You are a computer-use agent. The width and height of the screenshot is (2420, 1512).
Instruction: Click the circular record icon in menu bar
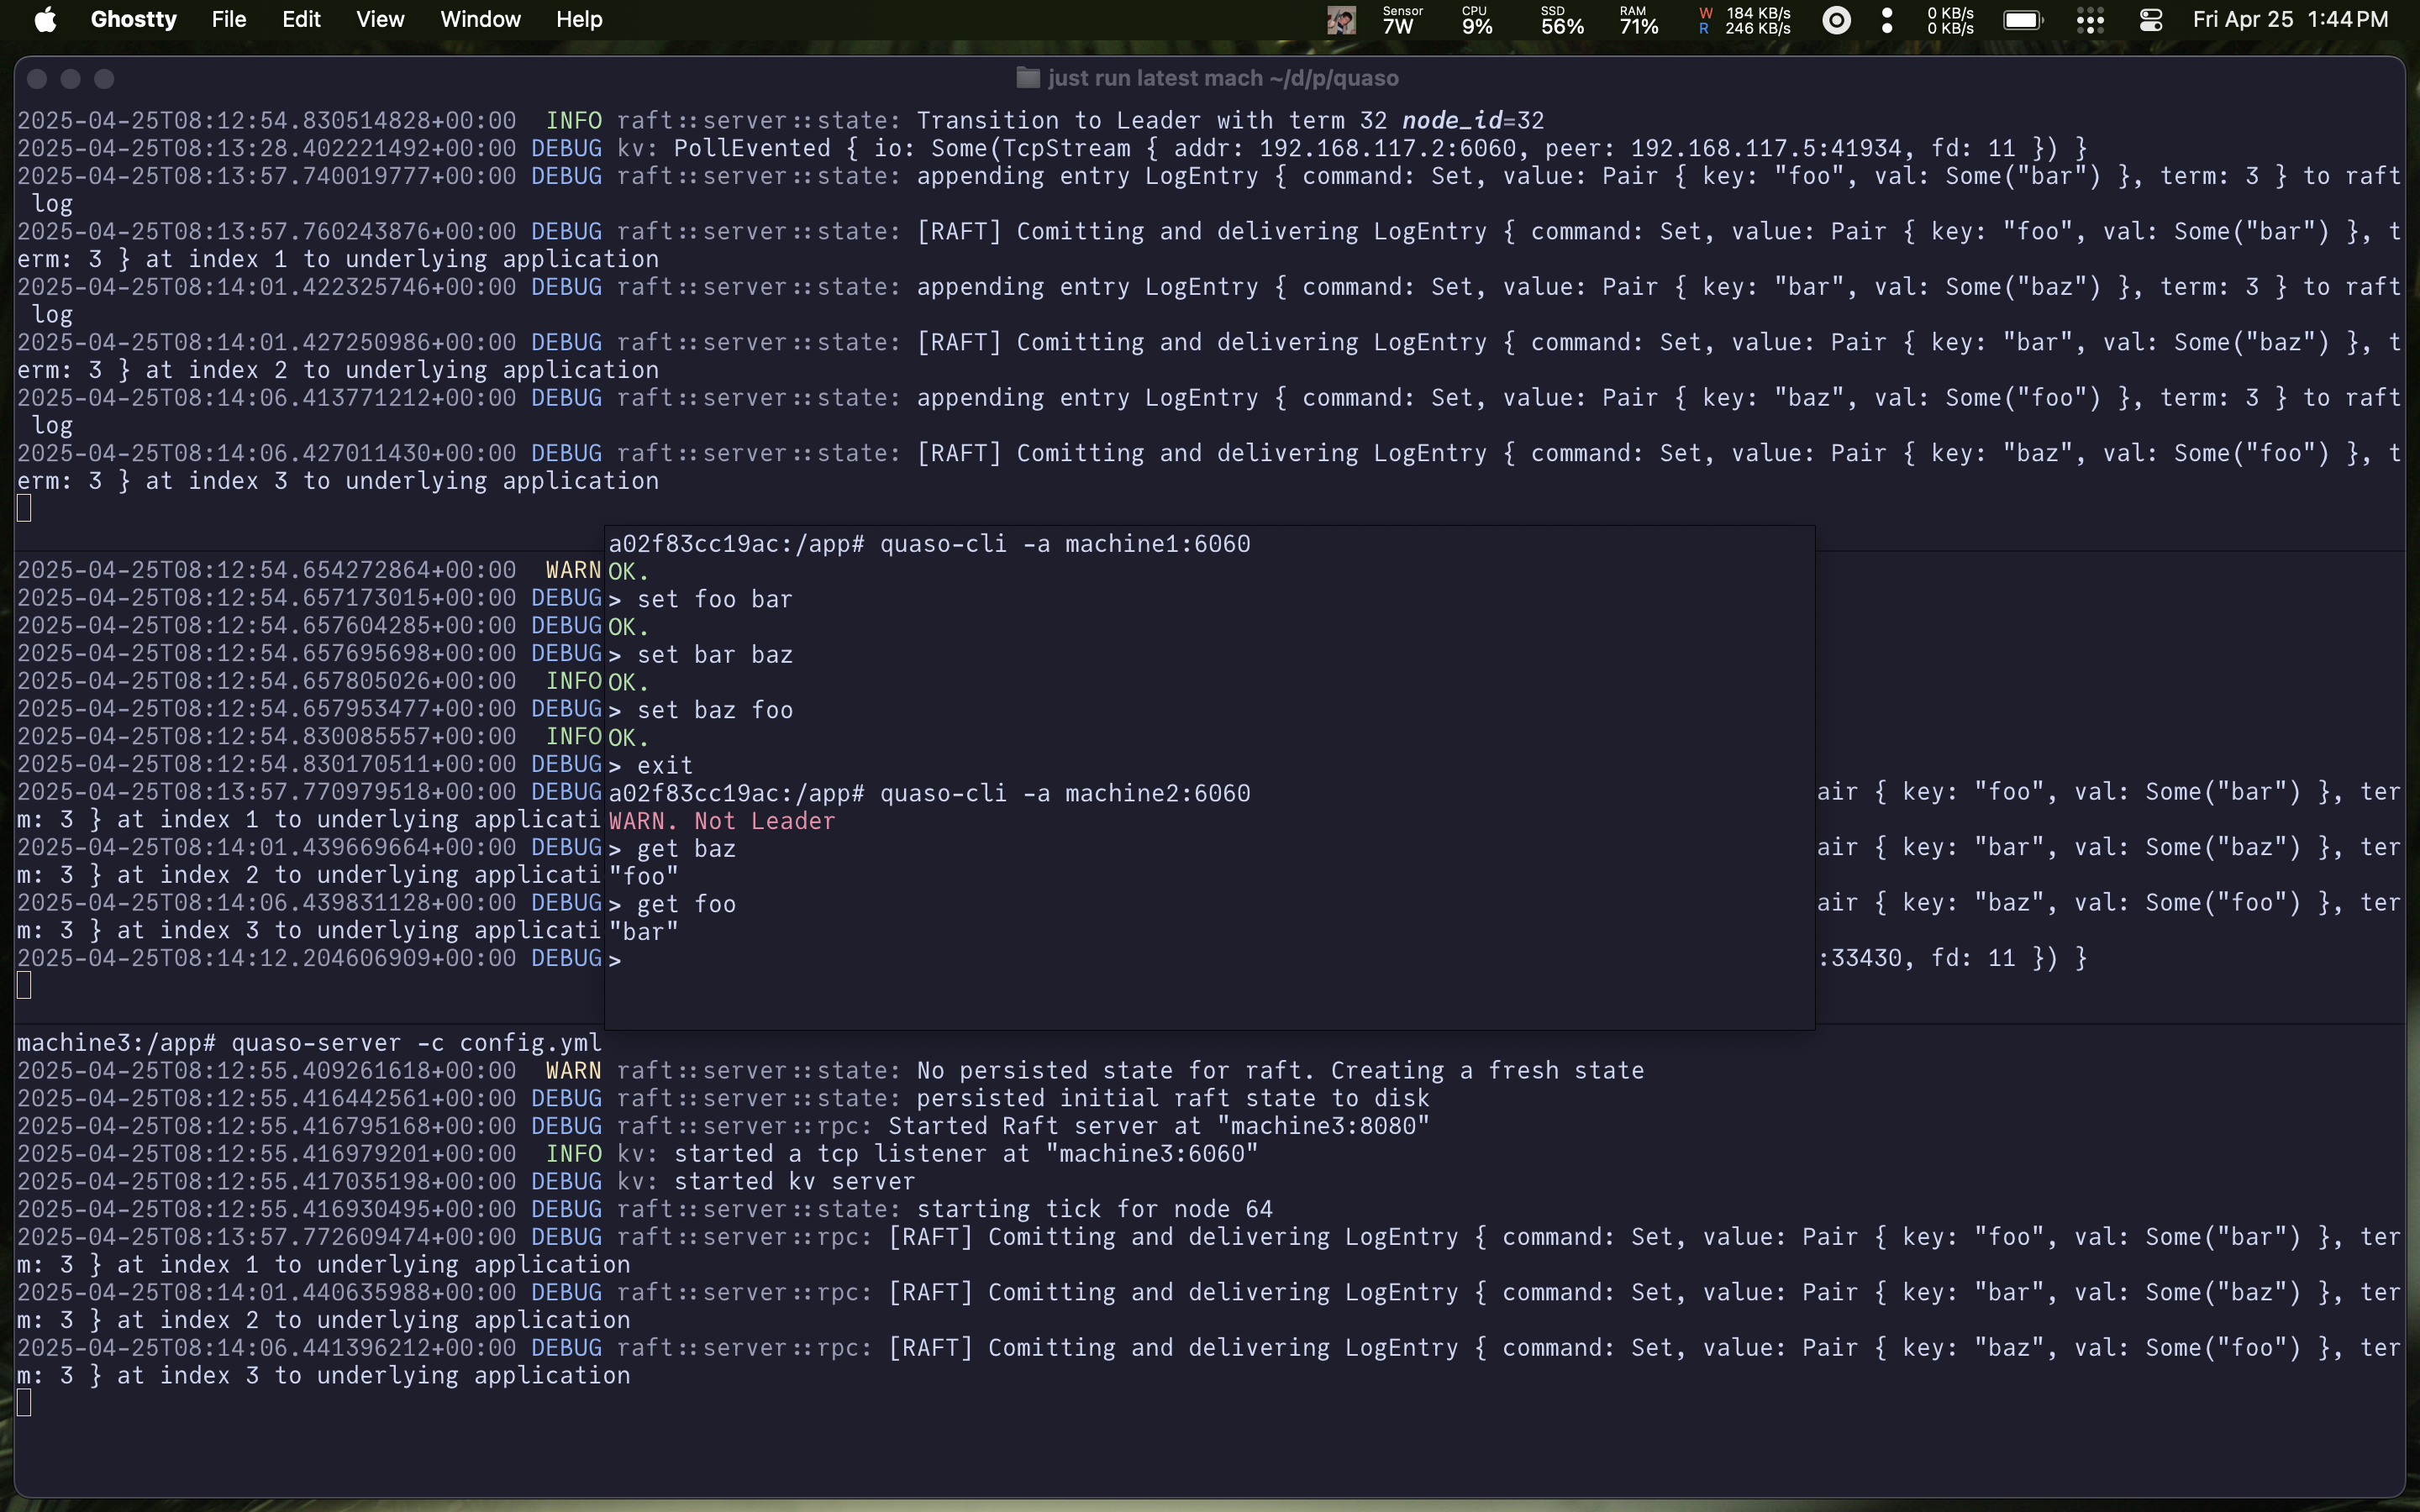1836,20
